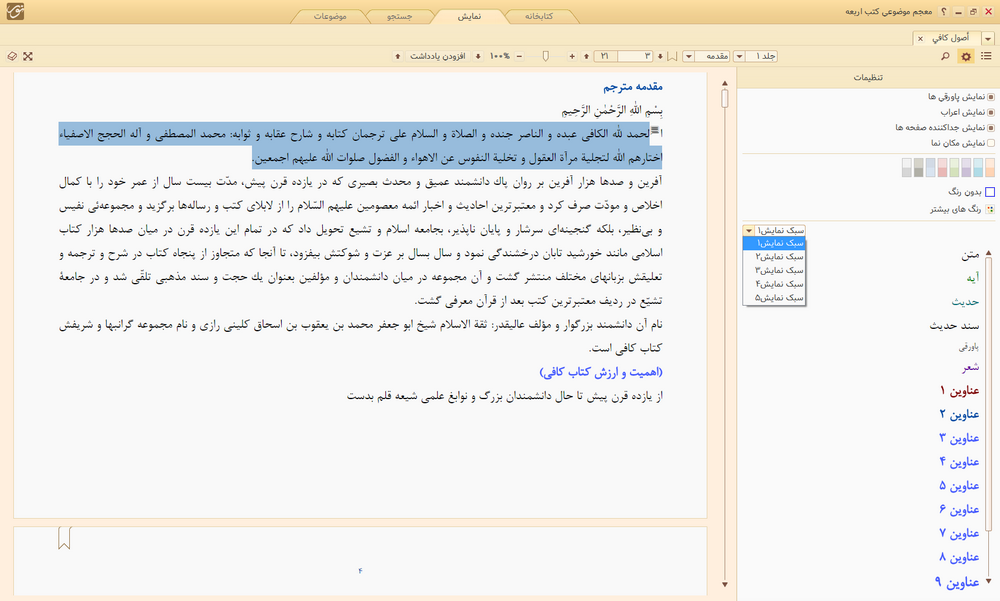Image resolution: width=1000 pixels, height=601 pixels.
Task: Click the bookmark icon in toolbar
Action: coord(672,56)
